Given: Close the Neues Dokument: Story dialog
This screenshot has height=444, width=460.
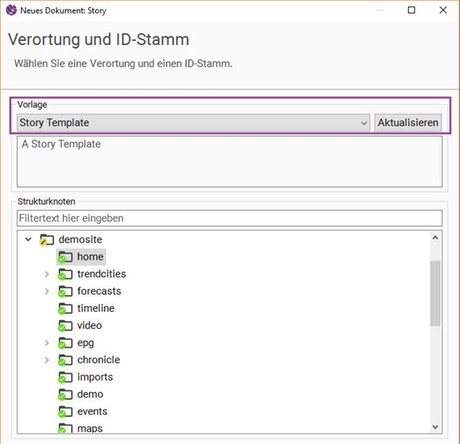Looking at the screenshot, I should [443, 10].
